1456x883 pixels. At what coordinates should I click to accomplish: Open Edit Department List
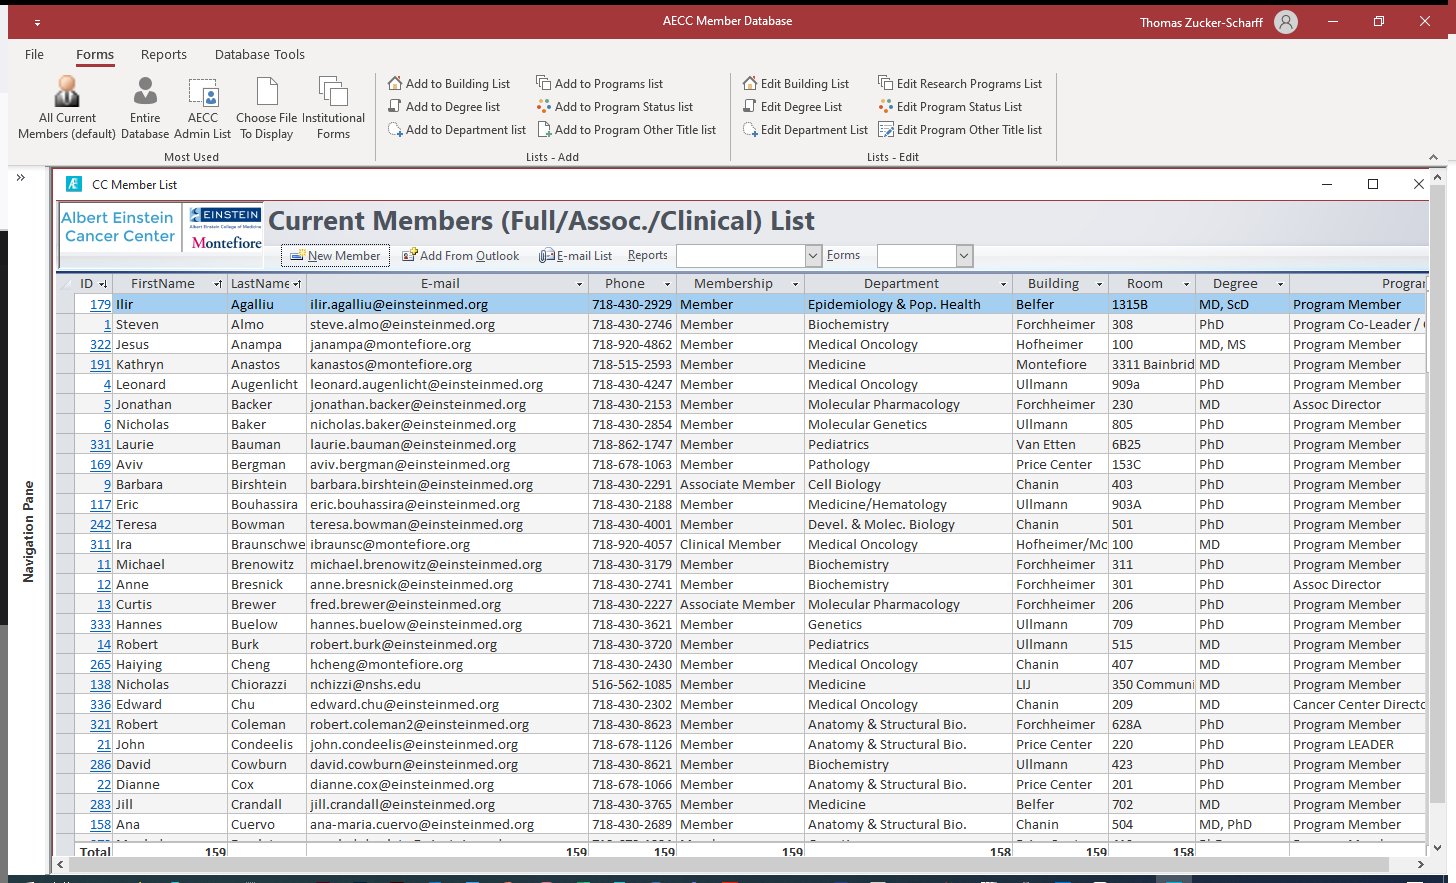click(805, 130)
